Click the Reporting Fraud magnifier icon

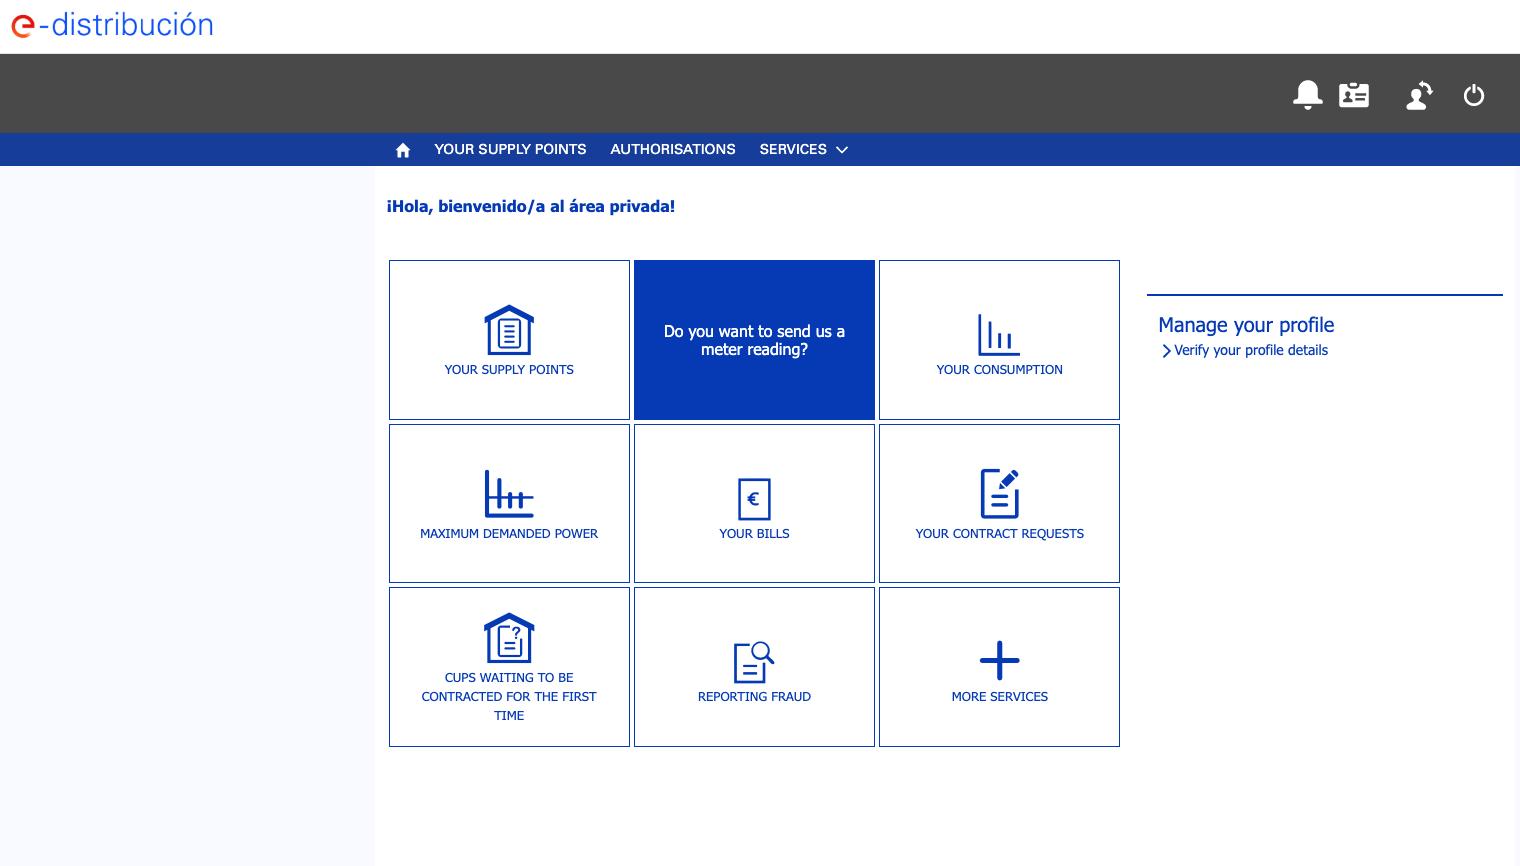pyautogui.click(x=754, y=662)
